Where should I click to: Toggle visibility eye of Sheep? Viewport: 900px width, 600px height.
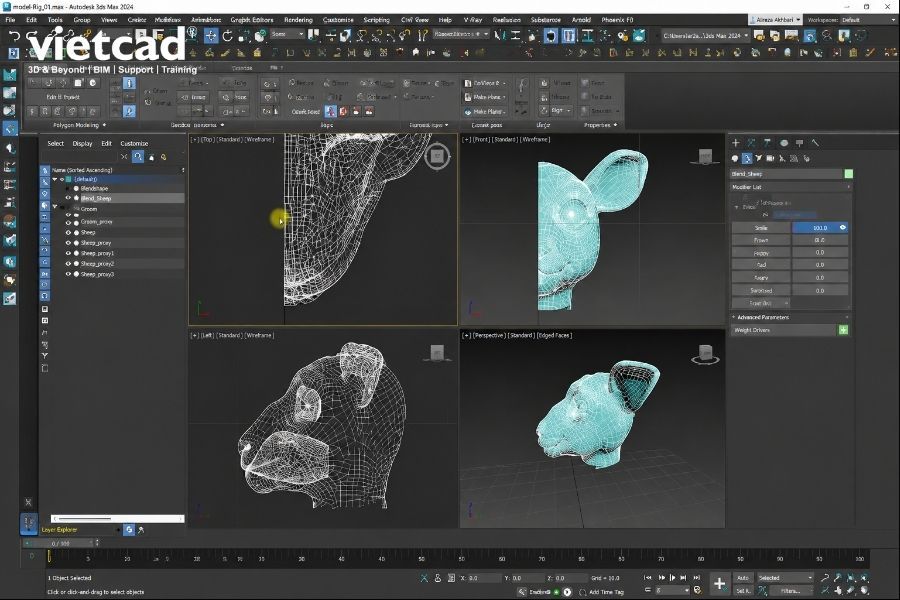(68, 233)
